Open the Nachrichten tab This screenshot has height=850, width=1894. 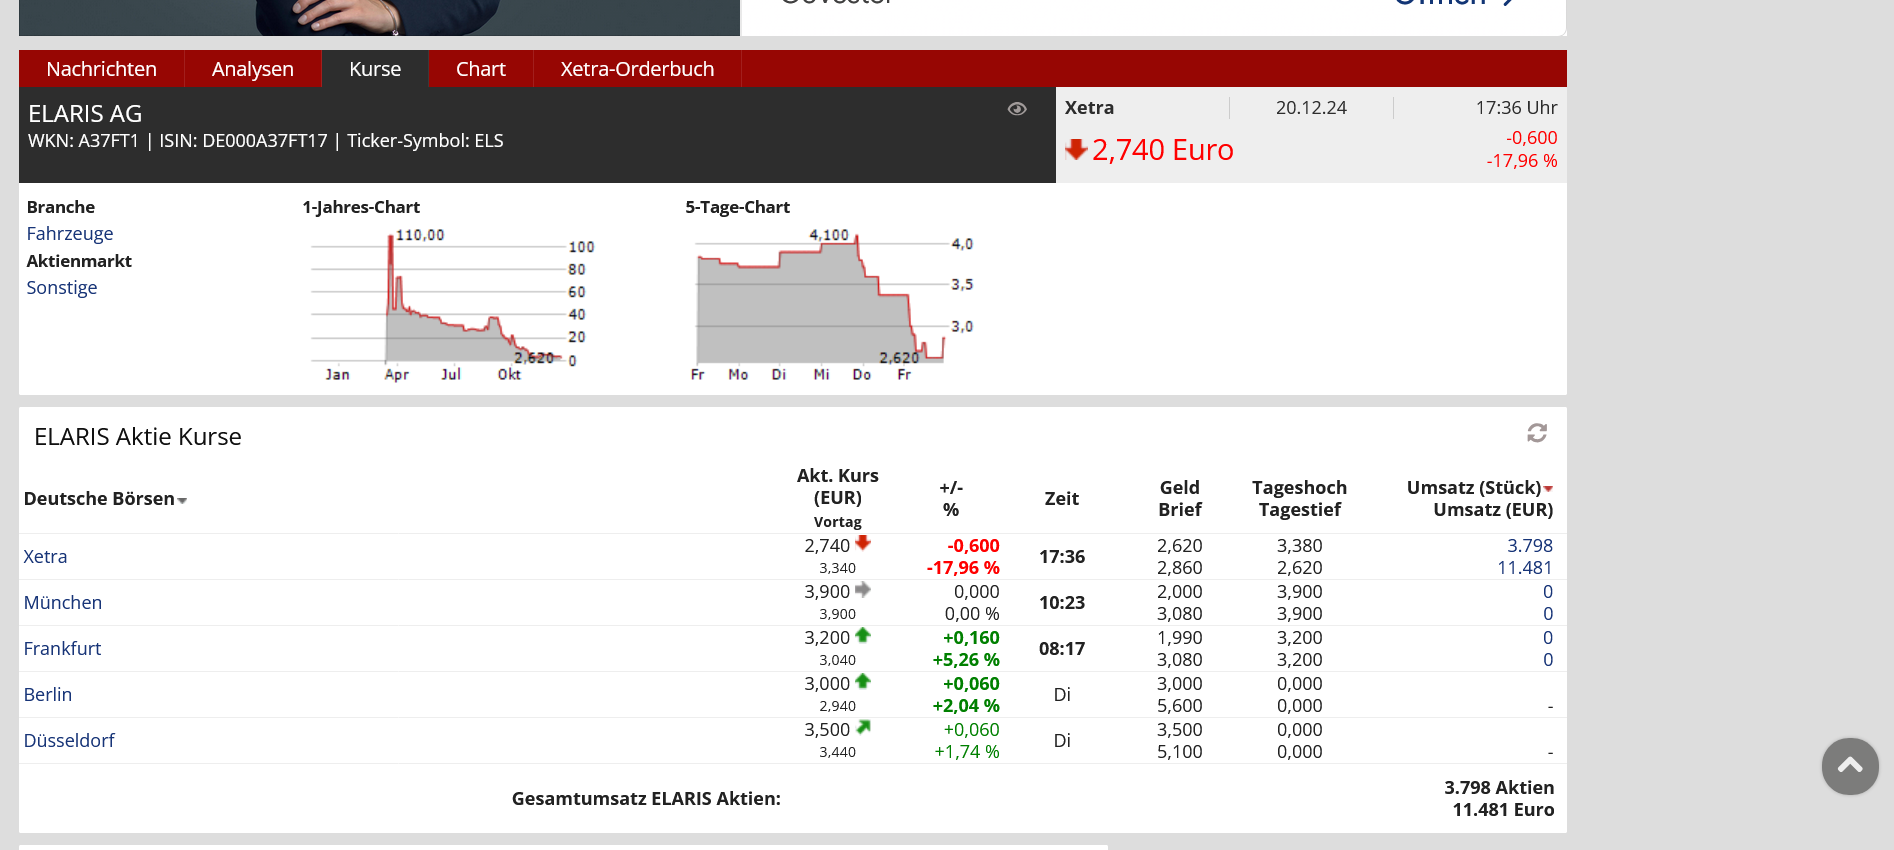click(101, 69)
